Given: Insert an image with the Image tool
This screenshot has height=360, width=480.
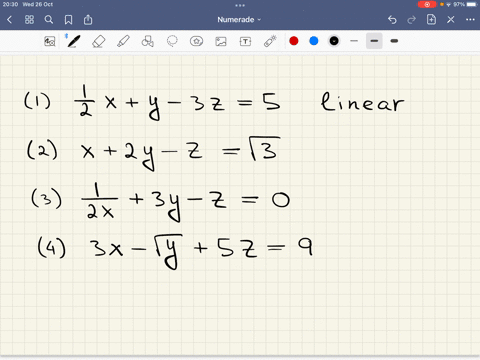Looking at the screenshot, I should [221, 41].
